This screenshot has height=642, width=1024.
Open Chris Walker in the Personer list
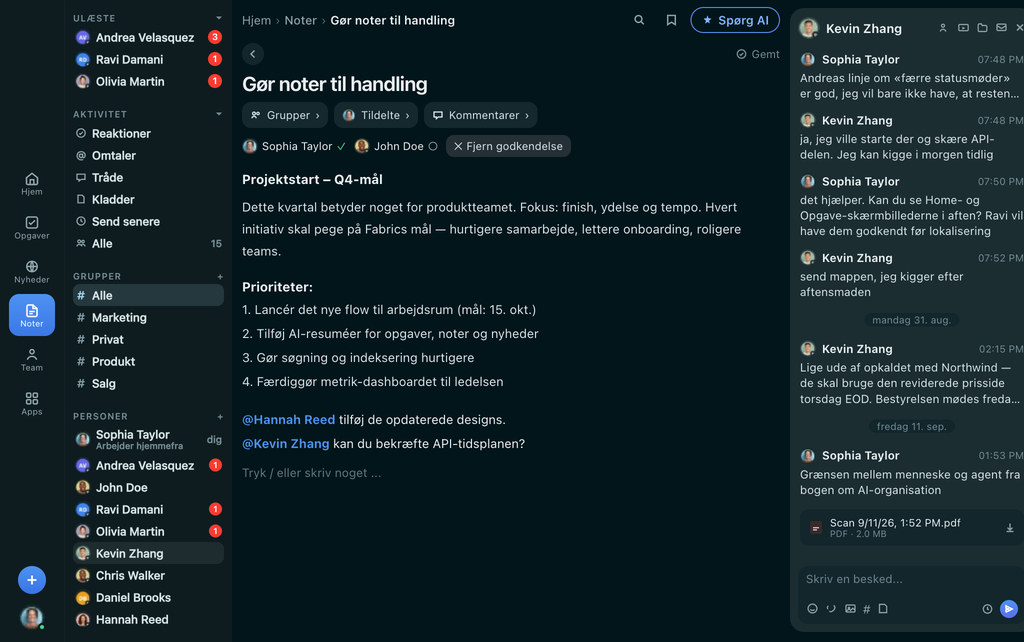[x=148, y=575]
